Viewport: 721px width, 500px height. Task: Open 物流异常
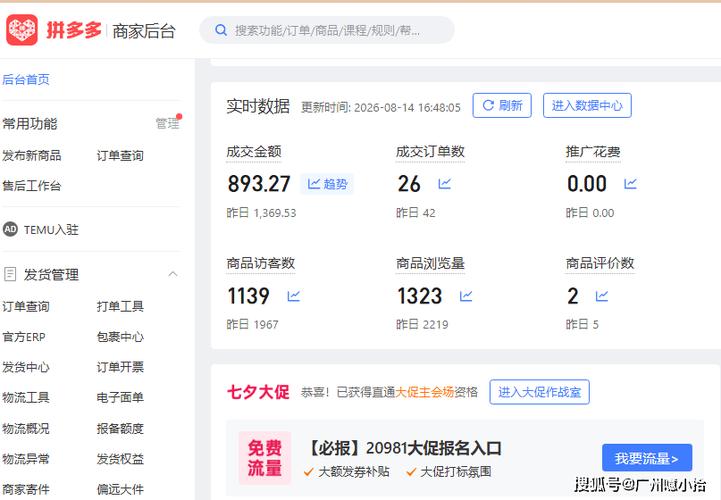[x=26, y=459]
